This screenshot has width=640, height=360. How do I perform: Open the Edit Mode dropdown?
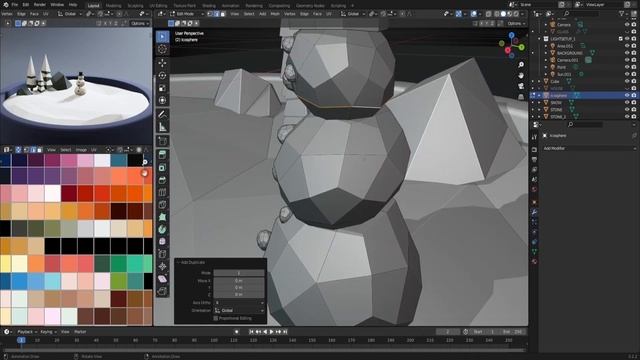point(187,14)
